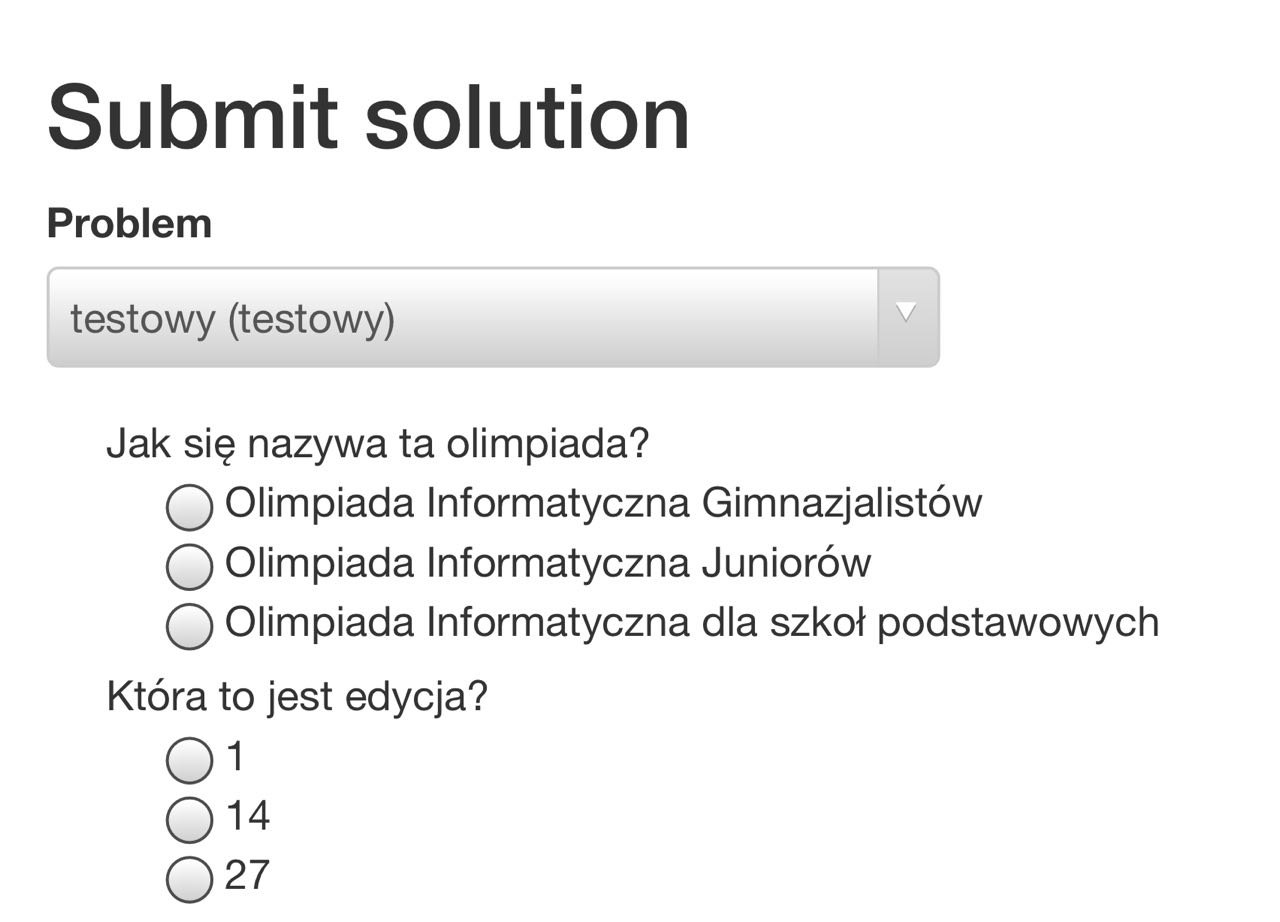Open the 'testowy (testowy)' problem select box
The height and width of the screenshot is (922, 1280).
click(x=493, y=317)
